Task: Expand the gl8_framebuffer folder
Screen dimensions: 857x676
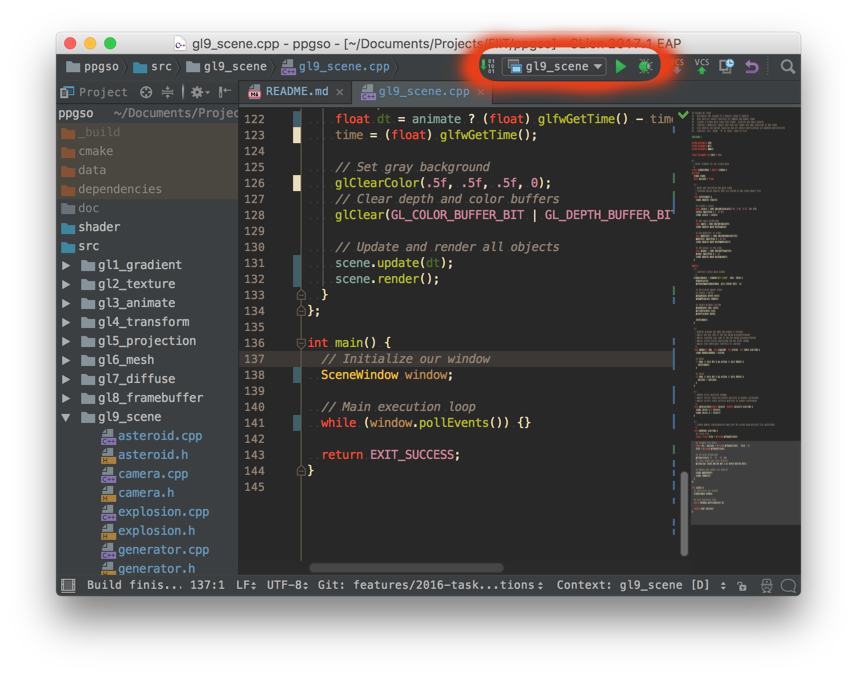Action: click(66, 398)
